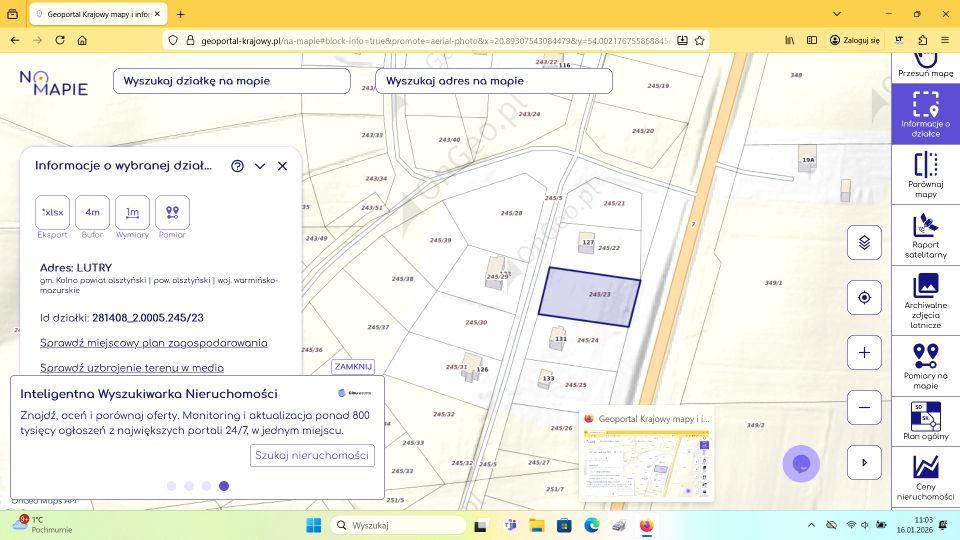Open Sprawdź miejscowy plan zagospodarowania link
The image size is (960, 540).
click(x=153, y=343)
